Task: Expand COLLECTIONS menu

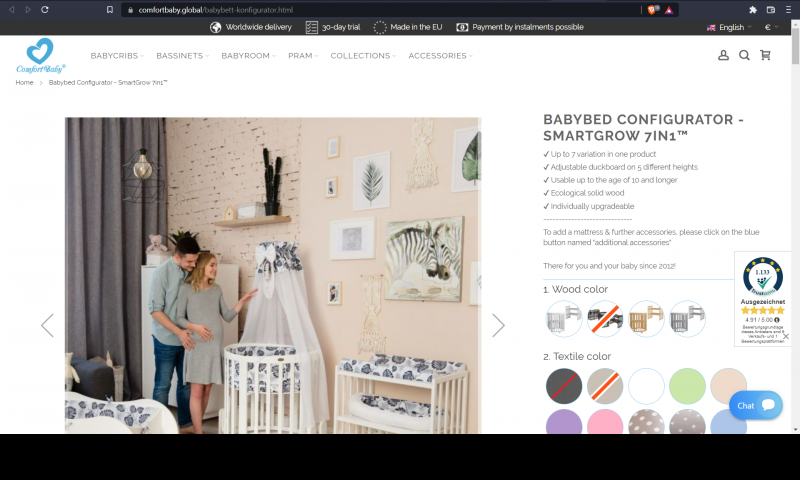Action: (x=363, y=56)
